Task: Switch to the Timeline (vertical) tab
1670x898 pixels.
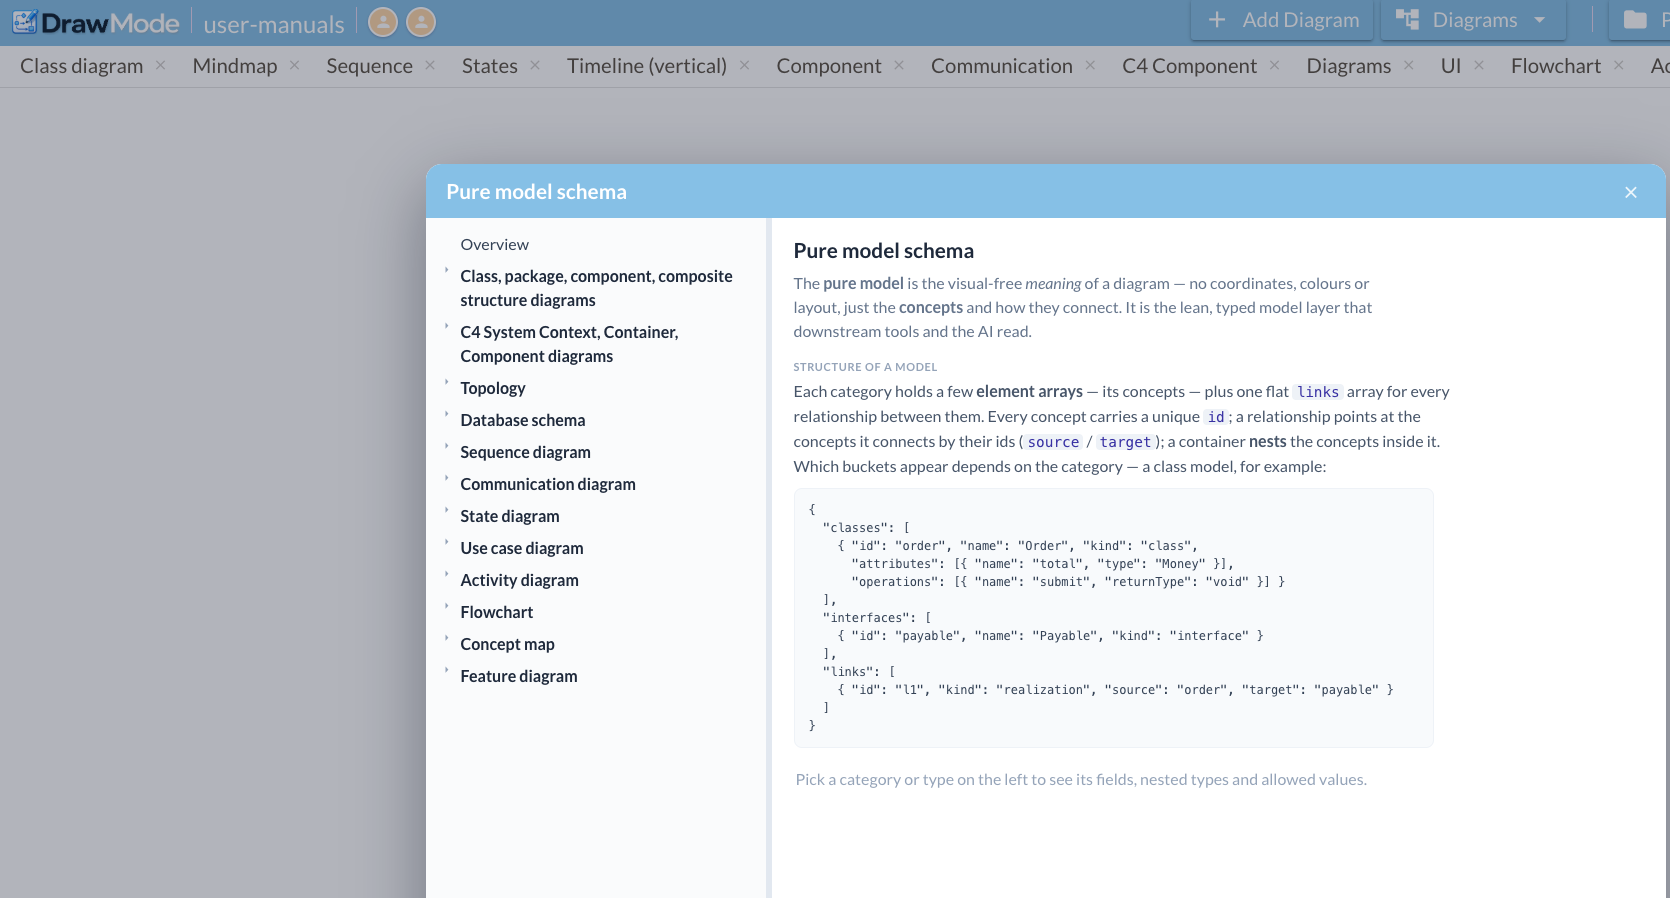Action: click(x=647, y=66)
